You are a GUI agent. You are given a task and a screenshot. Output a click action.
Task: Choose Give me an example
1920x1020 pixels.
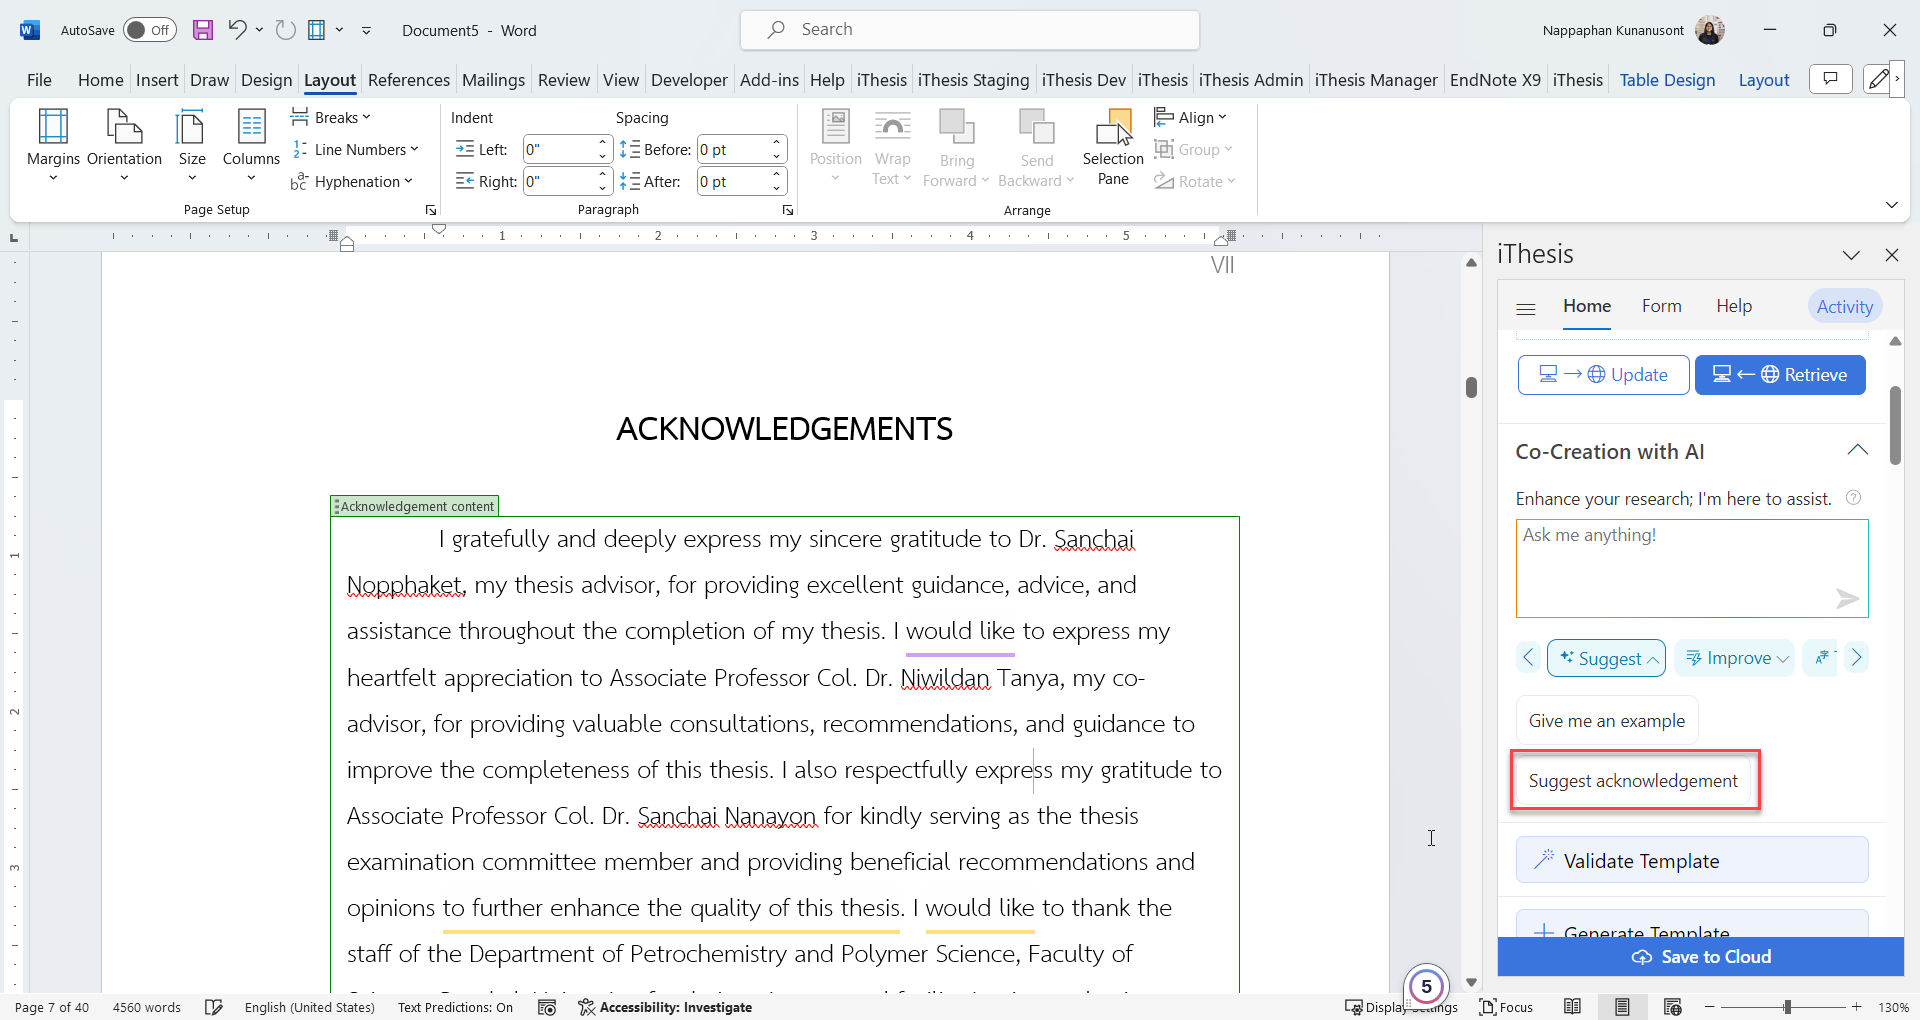(x=1607, y=721)
